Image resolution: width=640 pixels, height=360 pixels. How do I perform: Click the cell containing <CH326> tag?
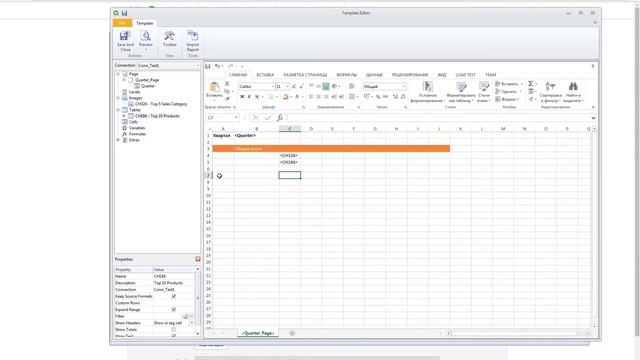(289, 156)
